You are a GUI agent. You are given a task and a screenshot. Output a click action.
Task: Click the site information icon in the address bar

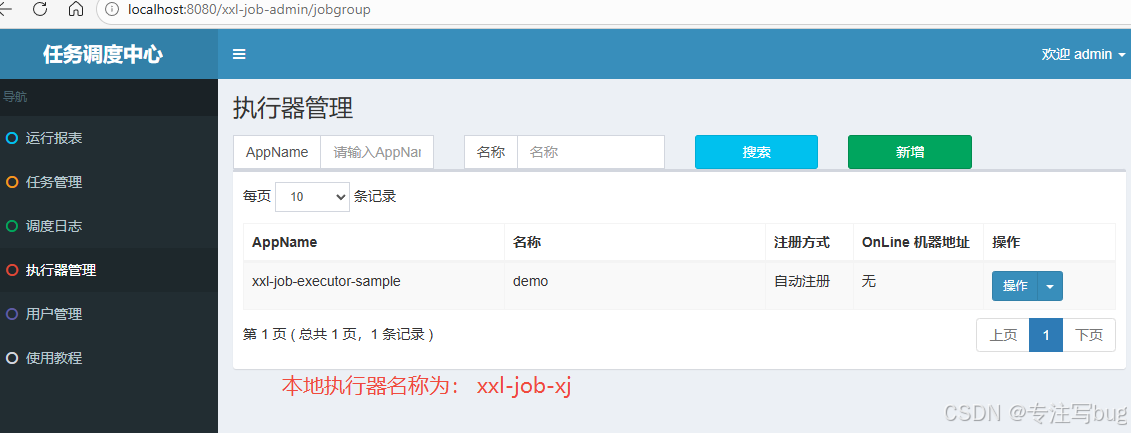pyautogui.click(x=112, y=9)
